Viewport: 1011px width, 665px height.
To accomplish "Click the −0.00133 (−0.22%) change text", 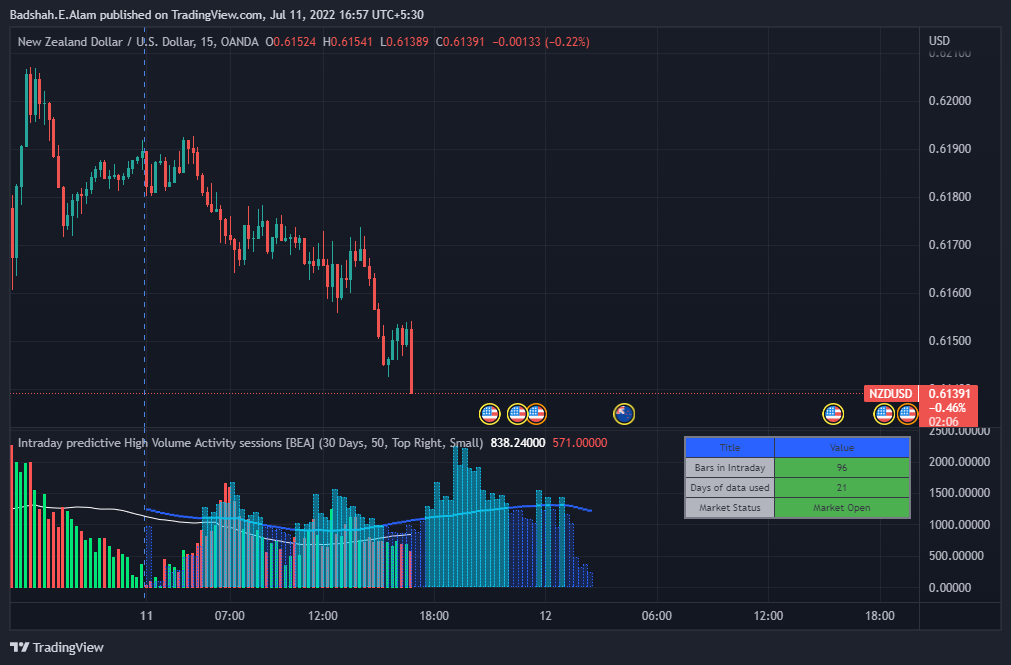I will (541, 42).
